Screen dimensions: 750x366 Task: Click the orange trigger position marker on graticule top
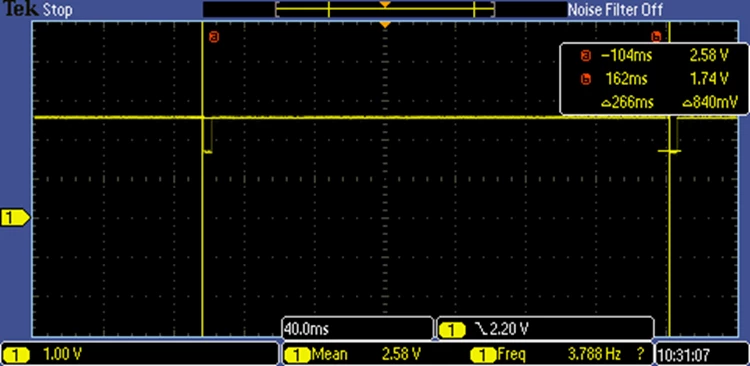385,24
